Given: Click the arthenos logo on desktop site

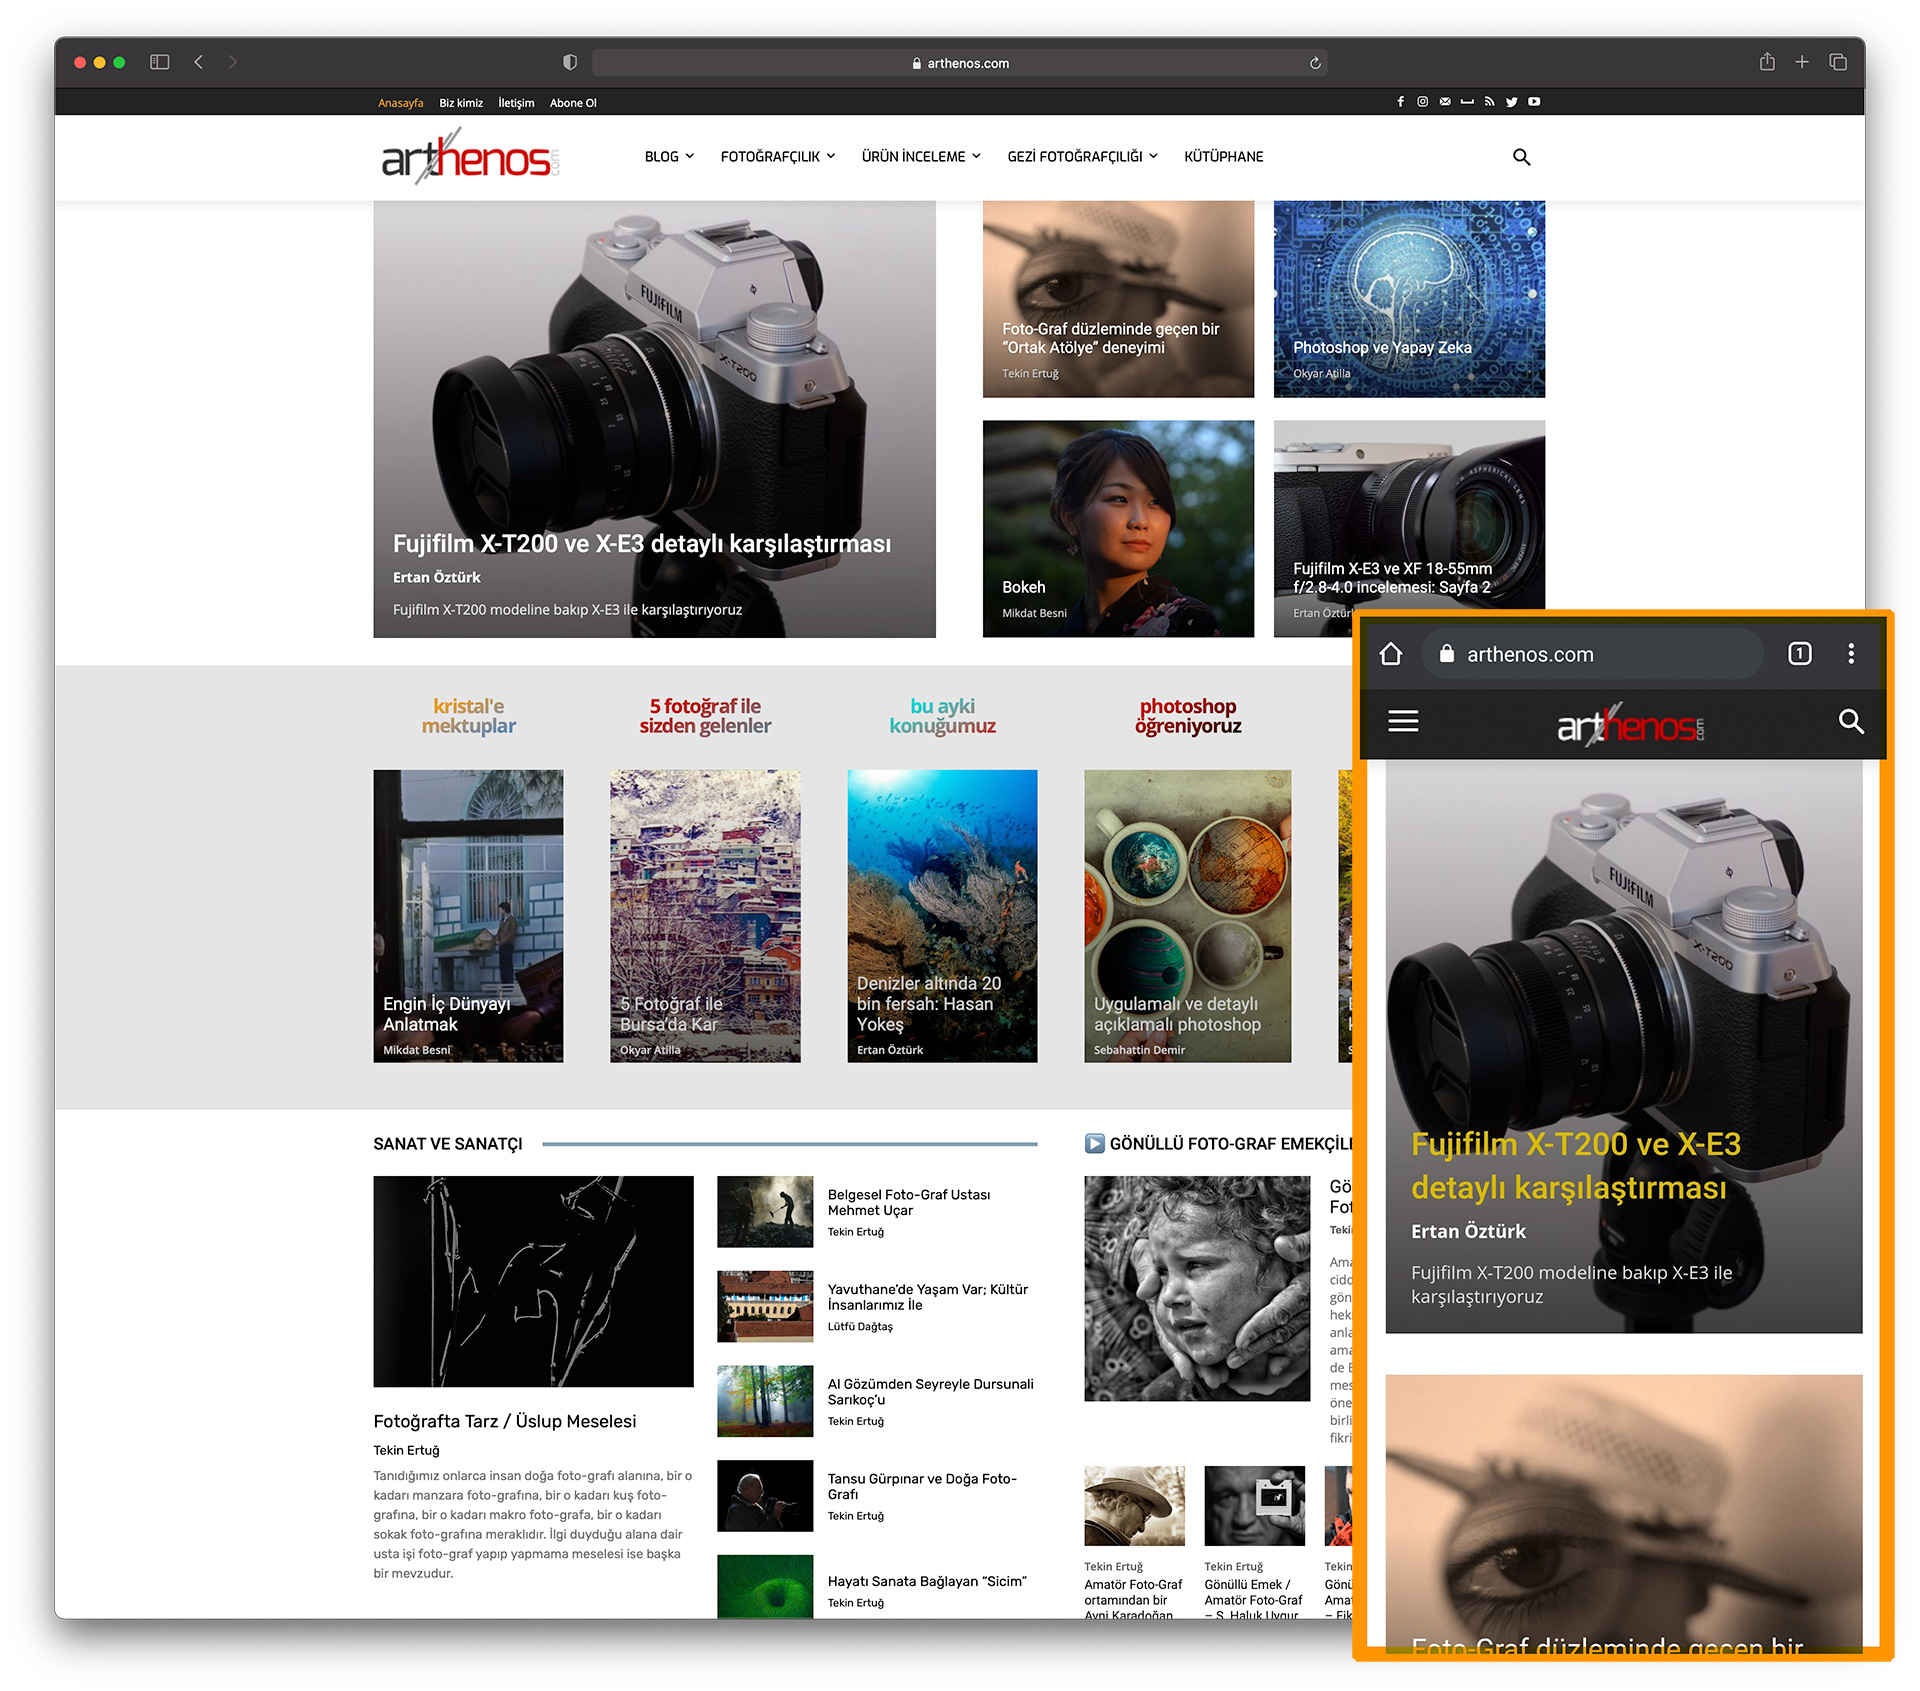Looking at the screenshot, I should (x=469, y=157).
